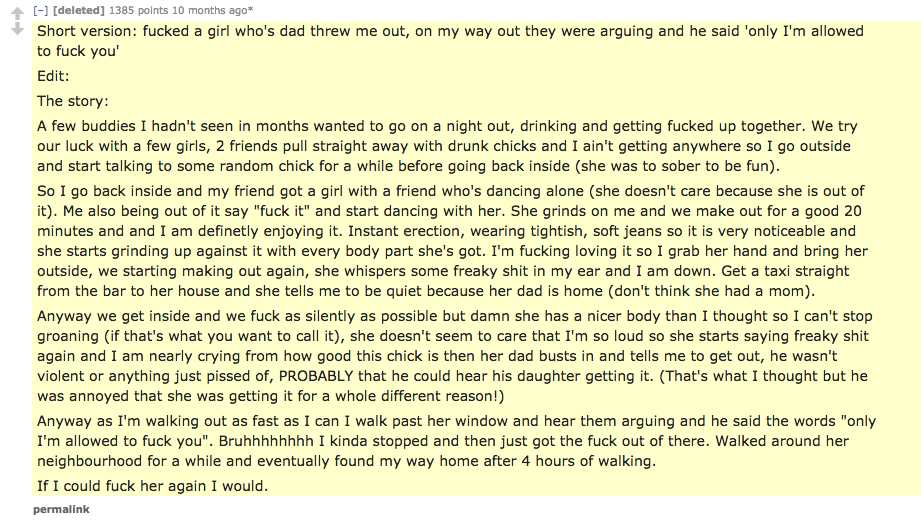Click the paragraph starting "Anyway we get inside"
Viewport: 921px width, 524px height.
click(x=455, y=356)
